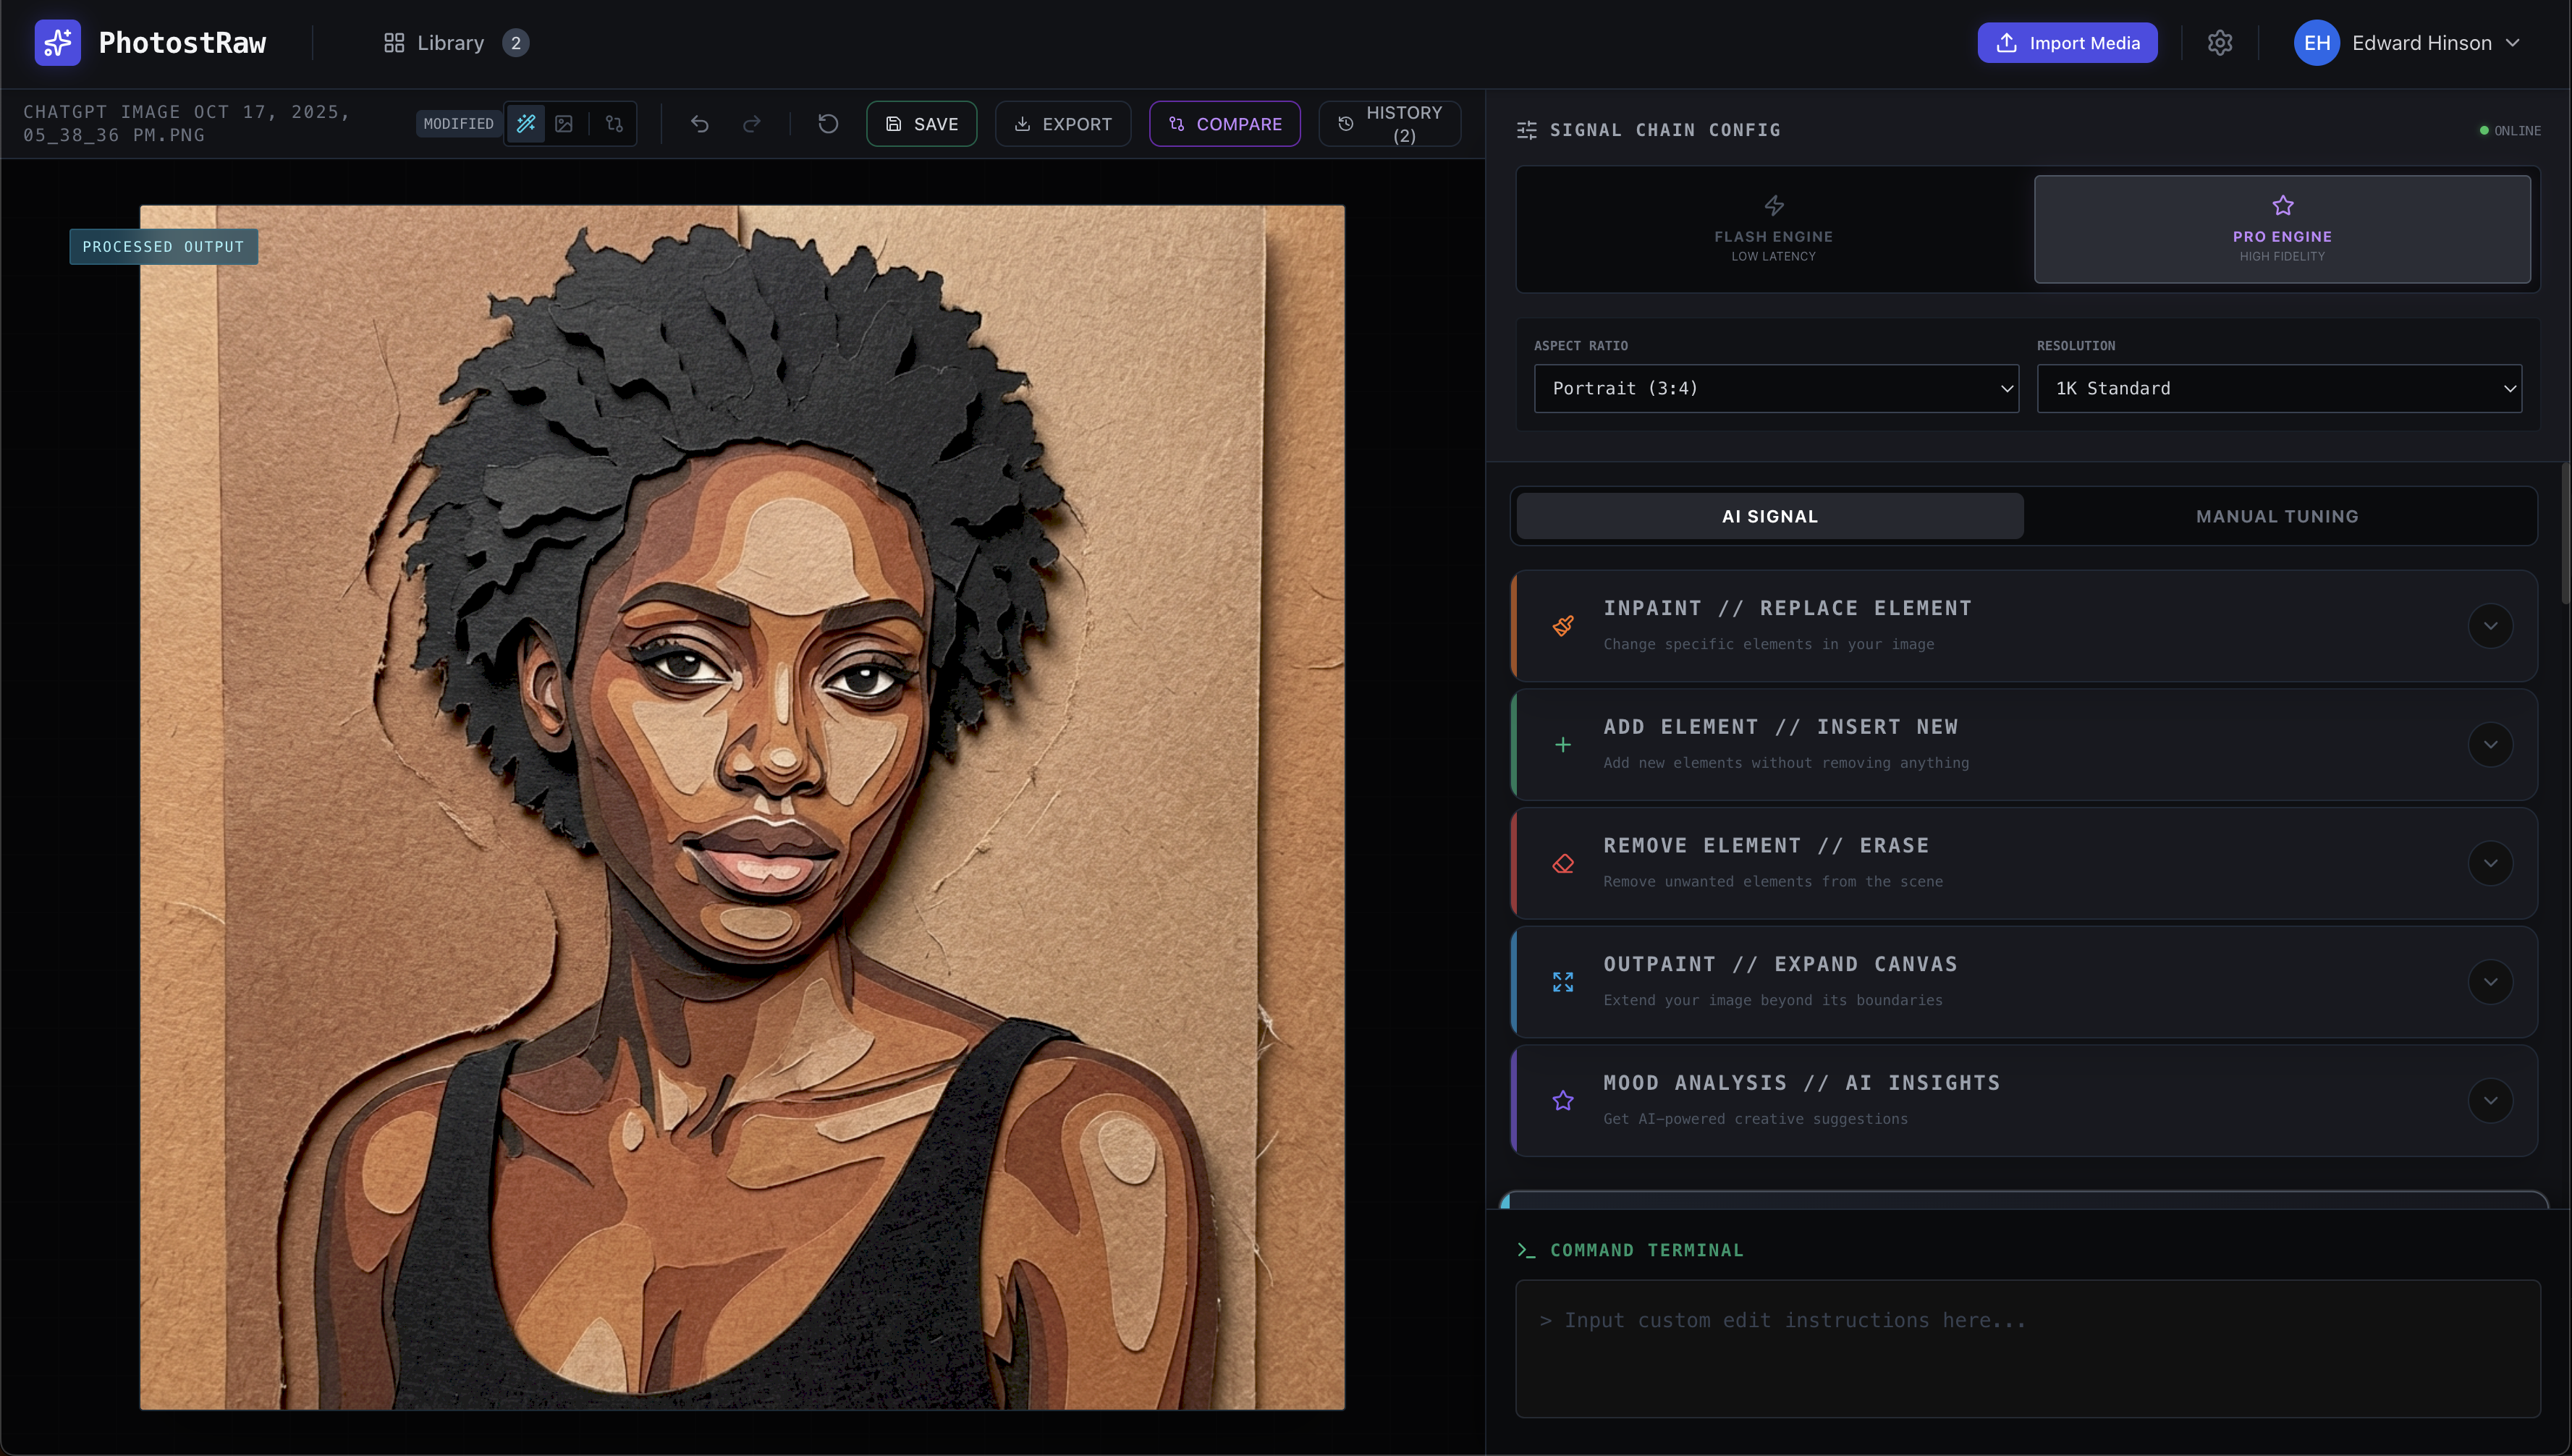This screenshot has height=1456, width=2572.
Task: Select the magic wand AI edit view
Action: tap(525, 123)
